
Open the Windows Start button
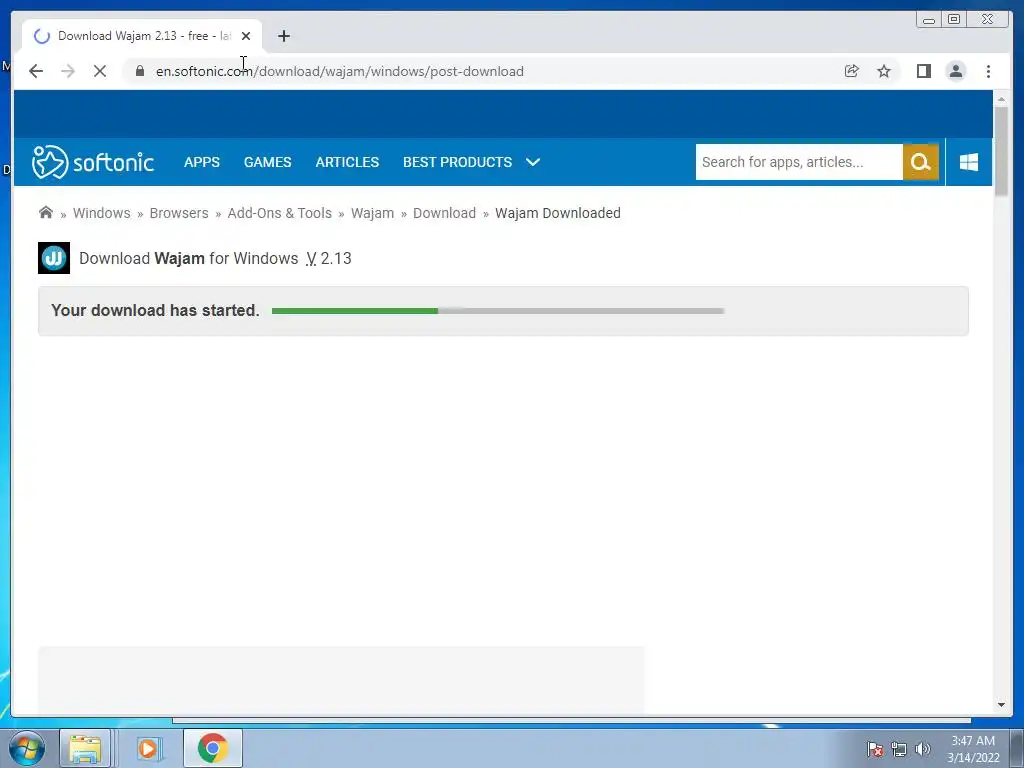(26, 748)
